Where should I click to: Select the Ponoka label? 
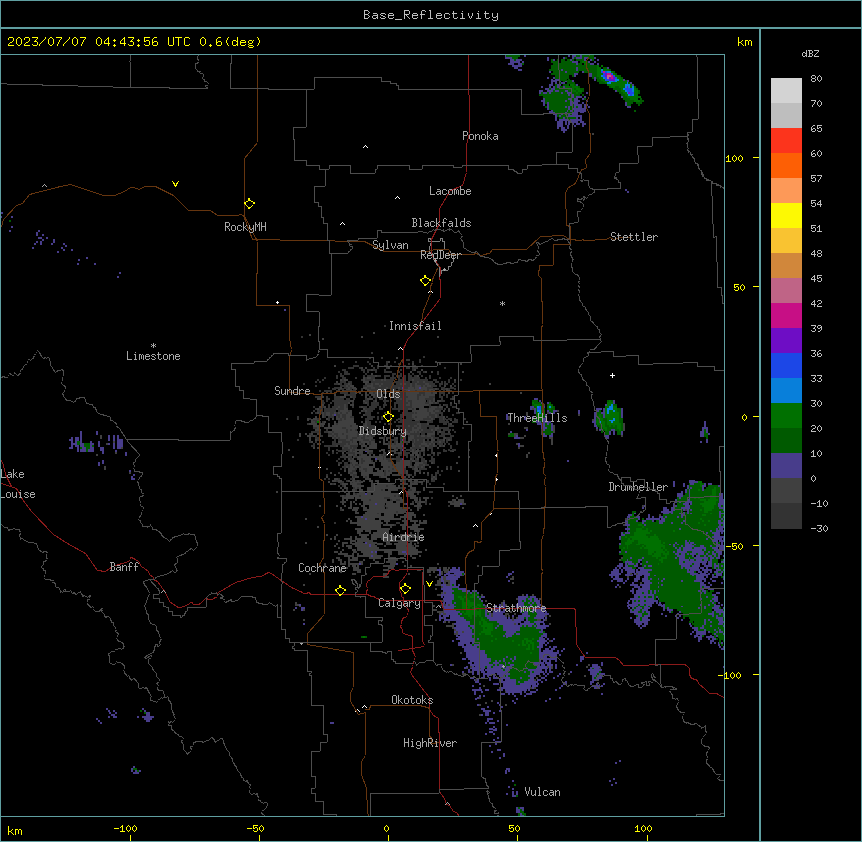point(480,136)
